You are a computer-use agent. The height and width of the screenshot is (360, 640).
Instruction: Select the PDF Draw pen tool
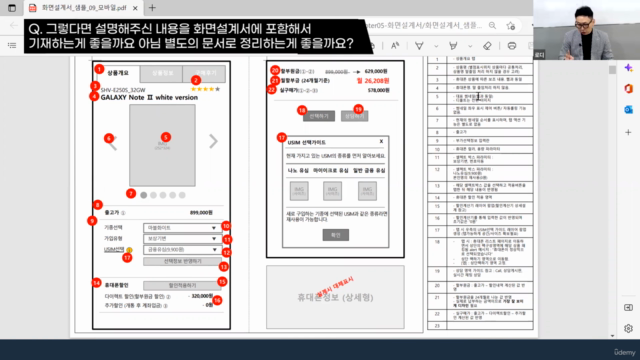[x=419, y=46]
